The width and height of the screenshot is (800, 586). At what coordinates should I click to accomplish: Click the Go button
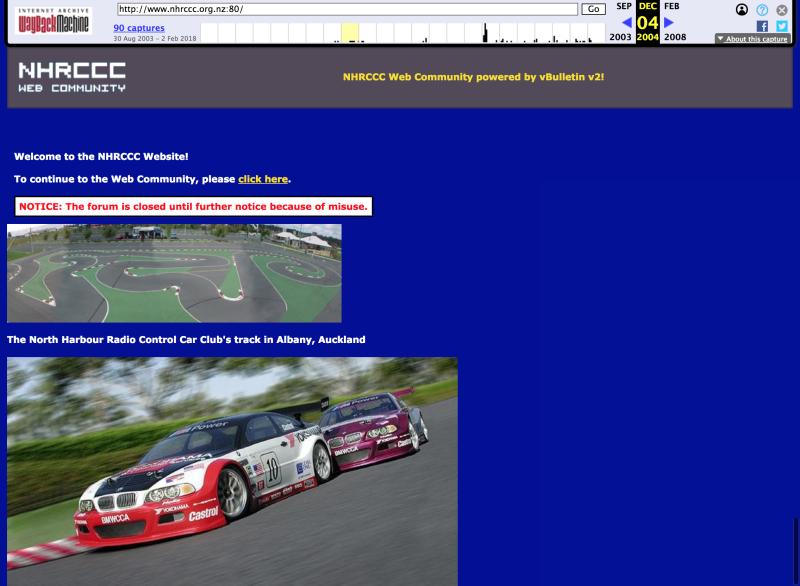tap(593, 9)
